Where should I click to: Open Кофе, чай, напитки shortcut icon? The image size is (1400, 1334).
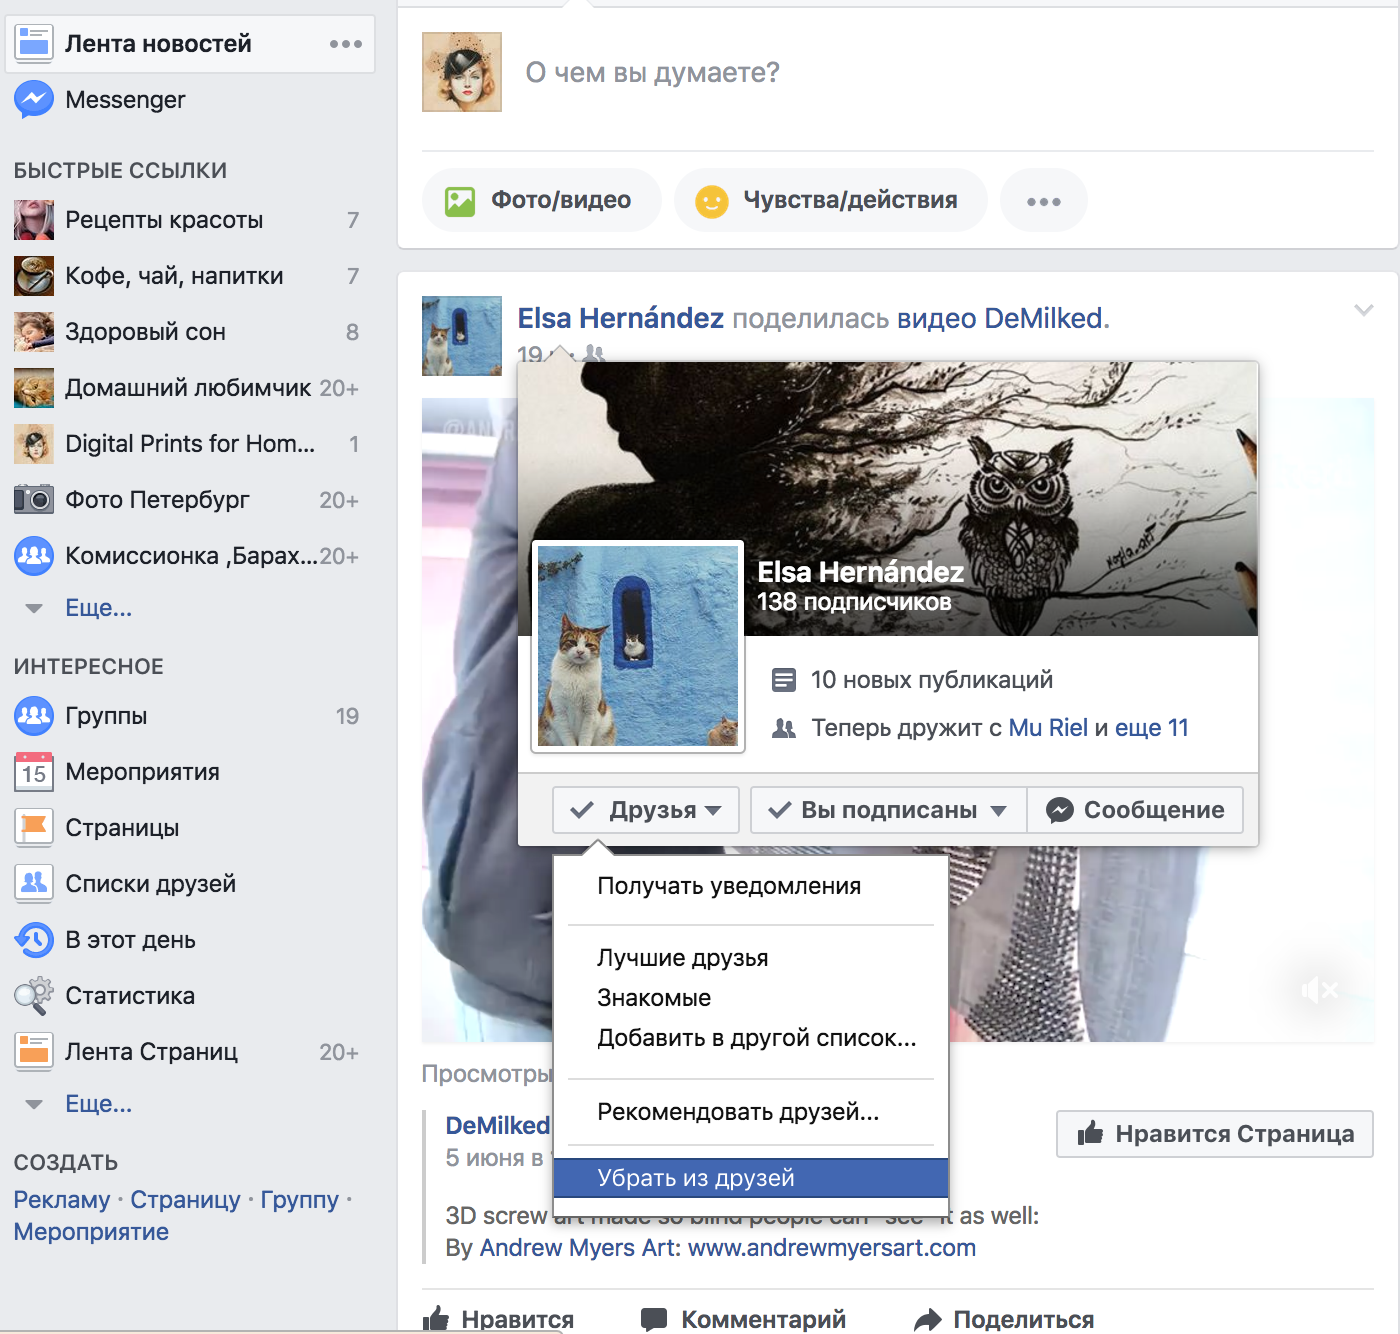point(34,276)
